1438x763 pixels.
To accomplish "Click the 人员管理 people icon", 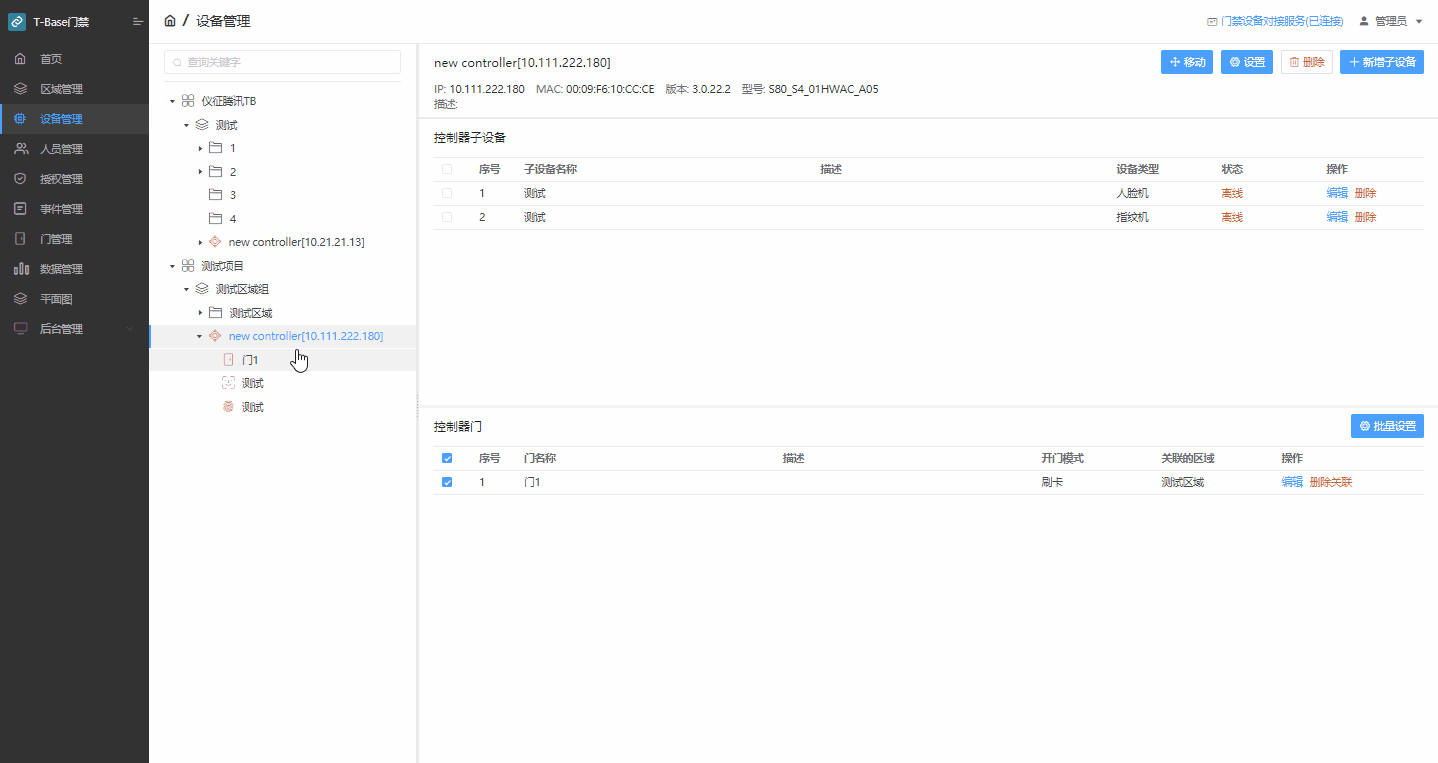I will click(20, 149).
